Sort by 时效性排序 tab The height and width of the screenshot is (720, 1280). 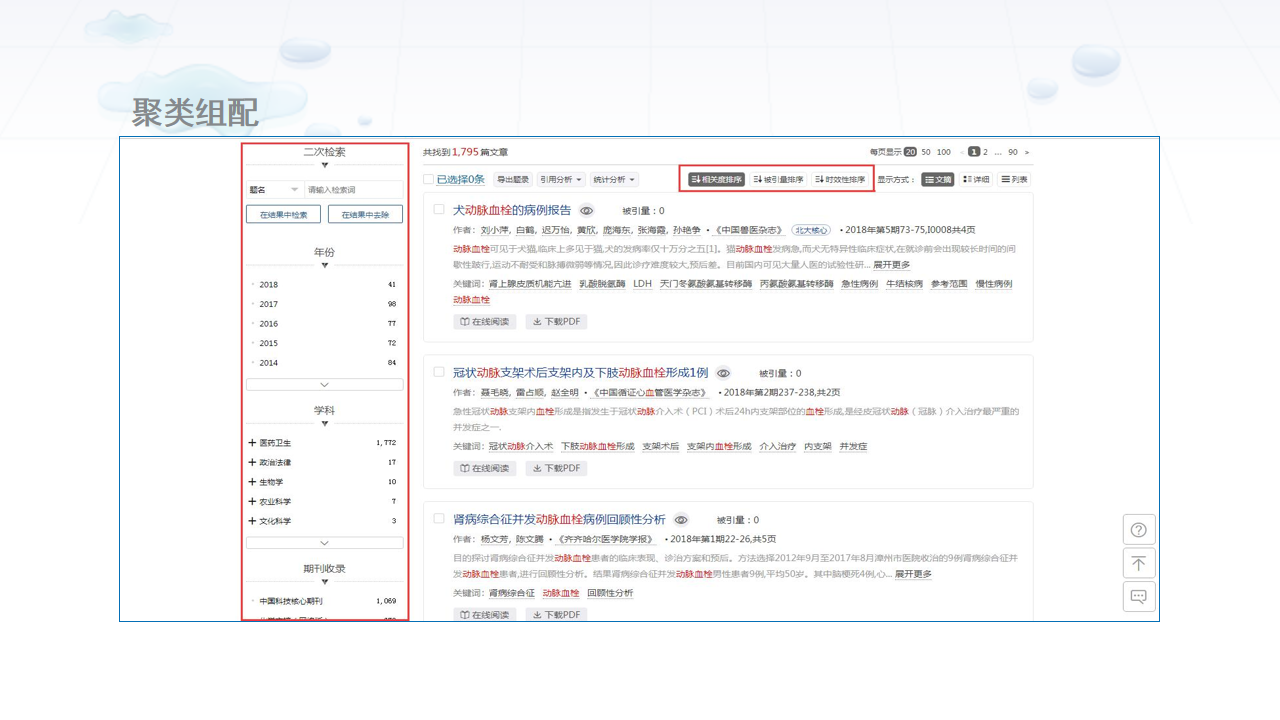click(840, 180)
